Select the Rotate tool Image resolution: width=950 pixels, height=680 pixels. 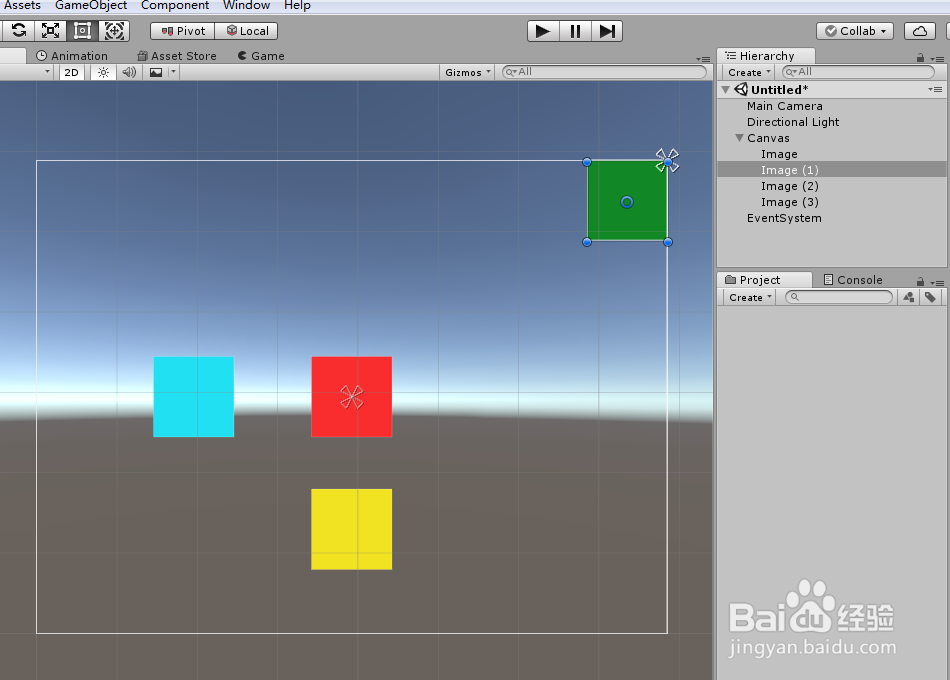click(x=18, y=30)
